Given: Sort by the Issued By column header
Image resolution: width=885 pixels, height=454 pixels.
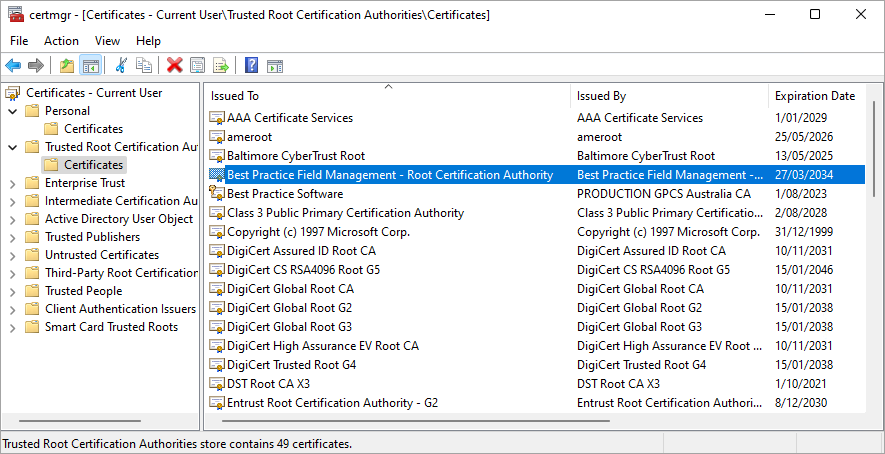Looking at the screenshot, I should point(669,96).
